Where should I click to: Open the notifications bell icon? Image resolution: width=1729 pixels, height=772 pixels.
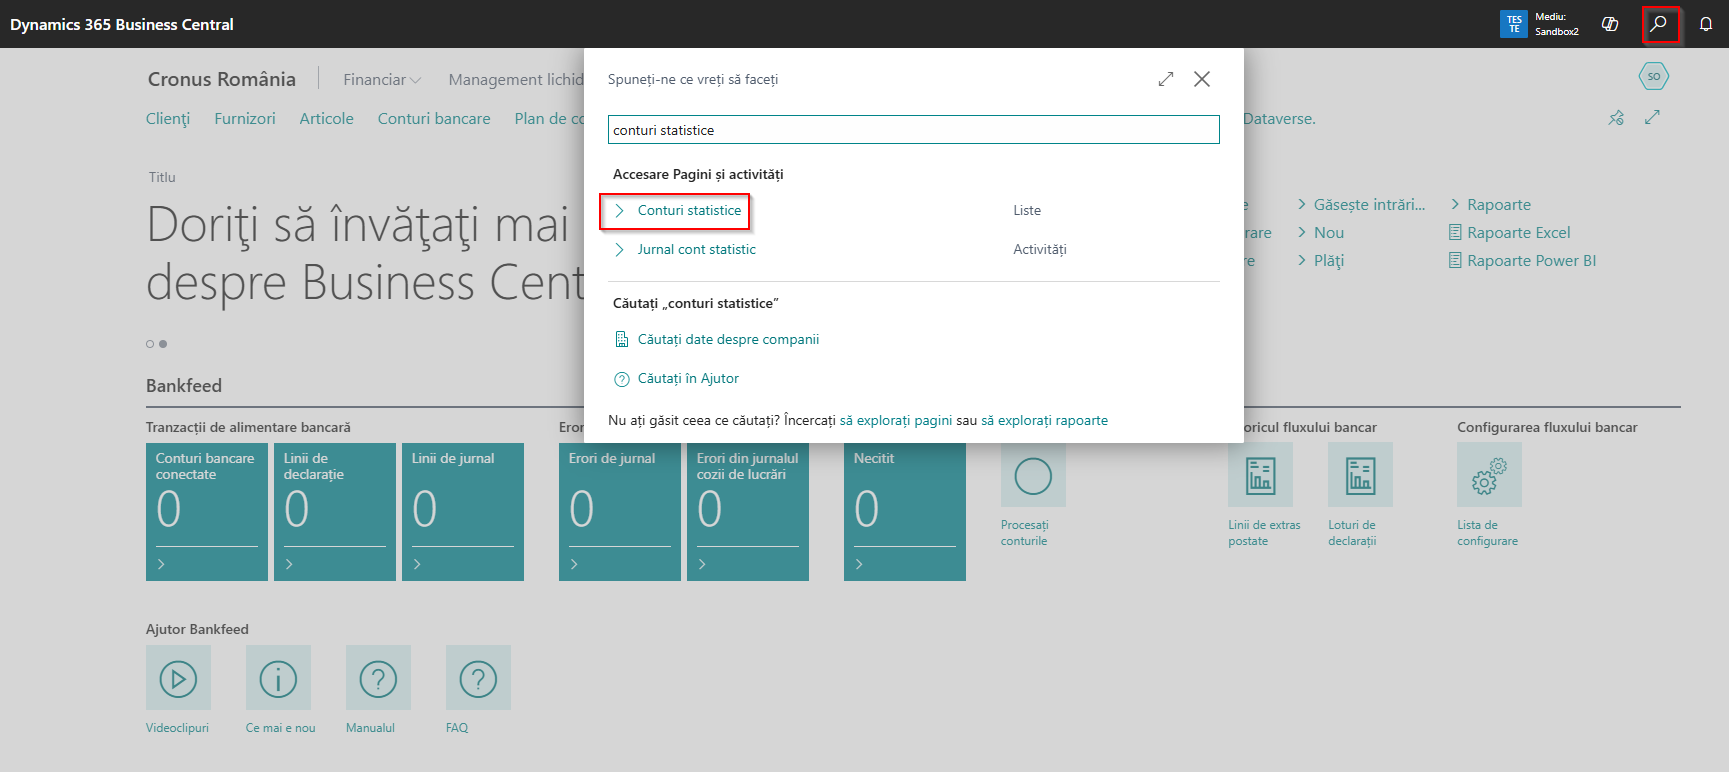[1706, 24]
